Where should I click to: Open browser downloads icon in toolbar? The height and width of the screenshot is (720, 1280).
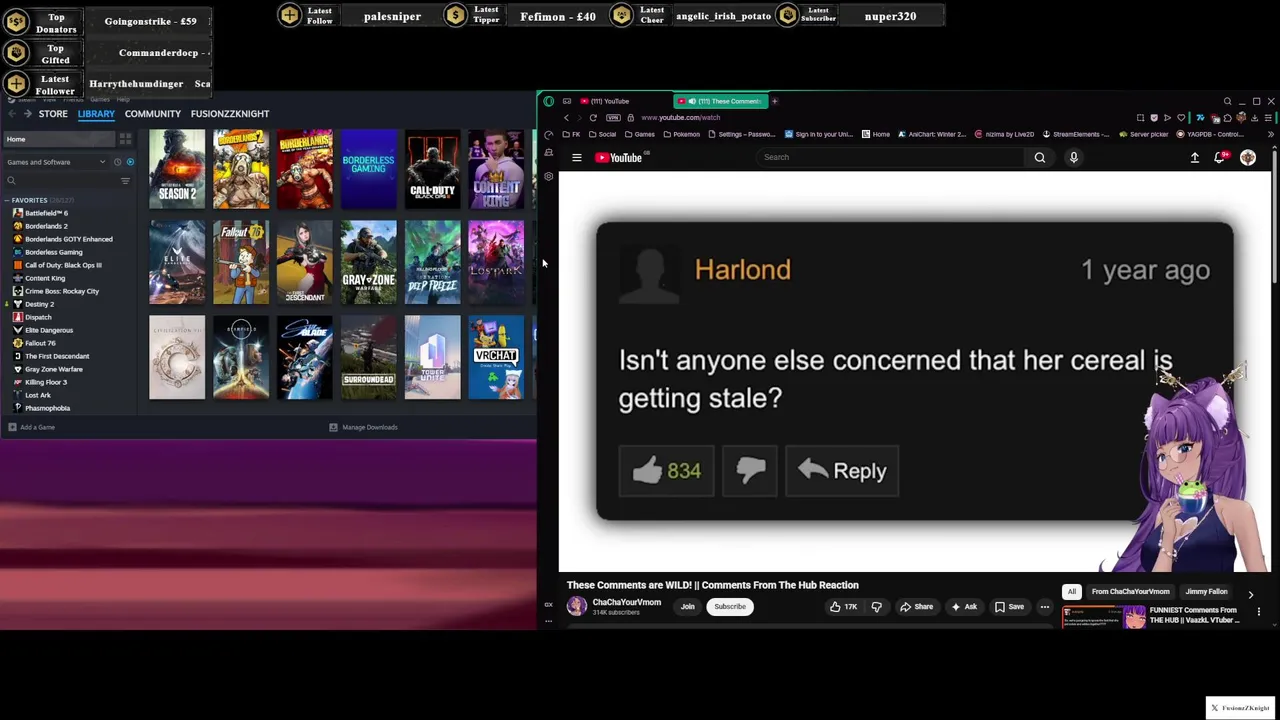[x=1254, y=118]
